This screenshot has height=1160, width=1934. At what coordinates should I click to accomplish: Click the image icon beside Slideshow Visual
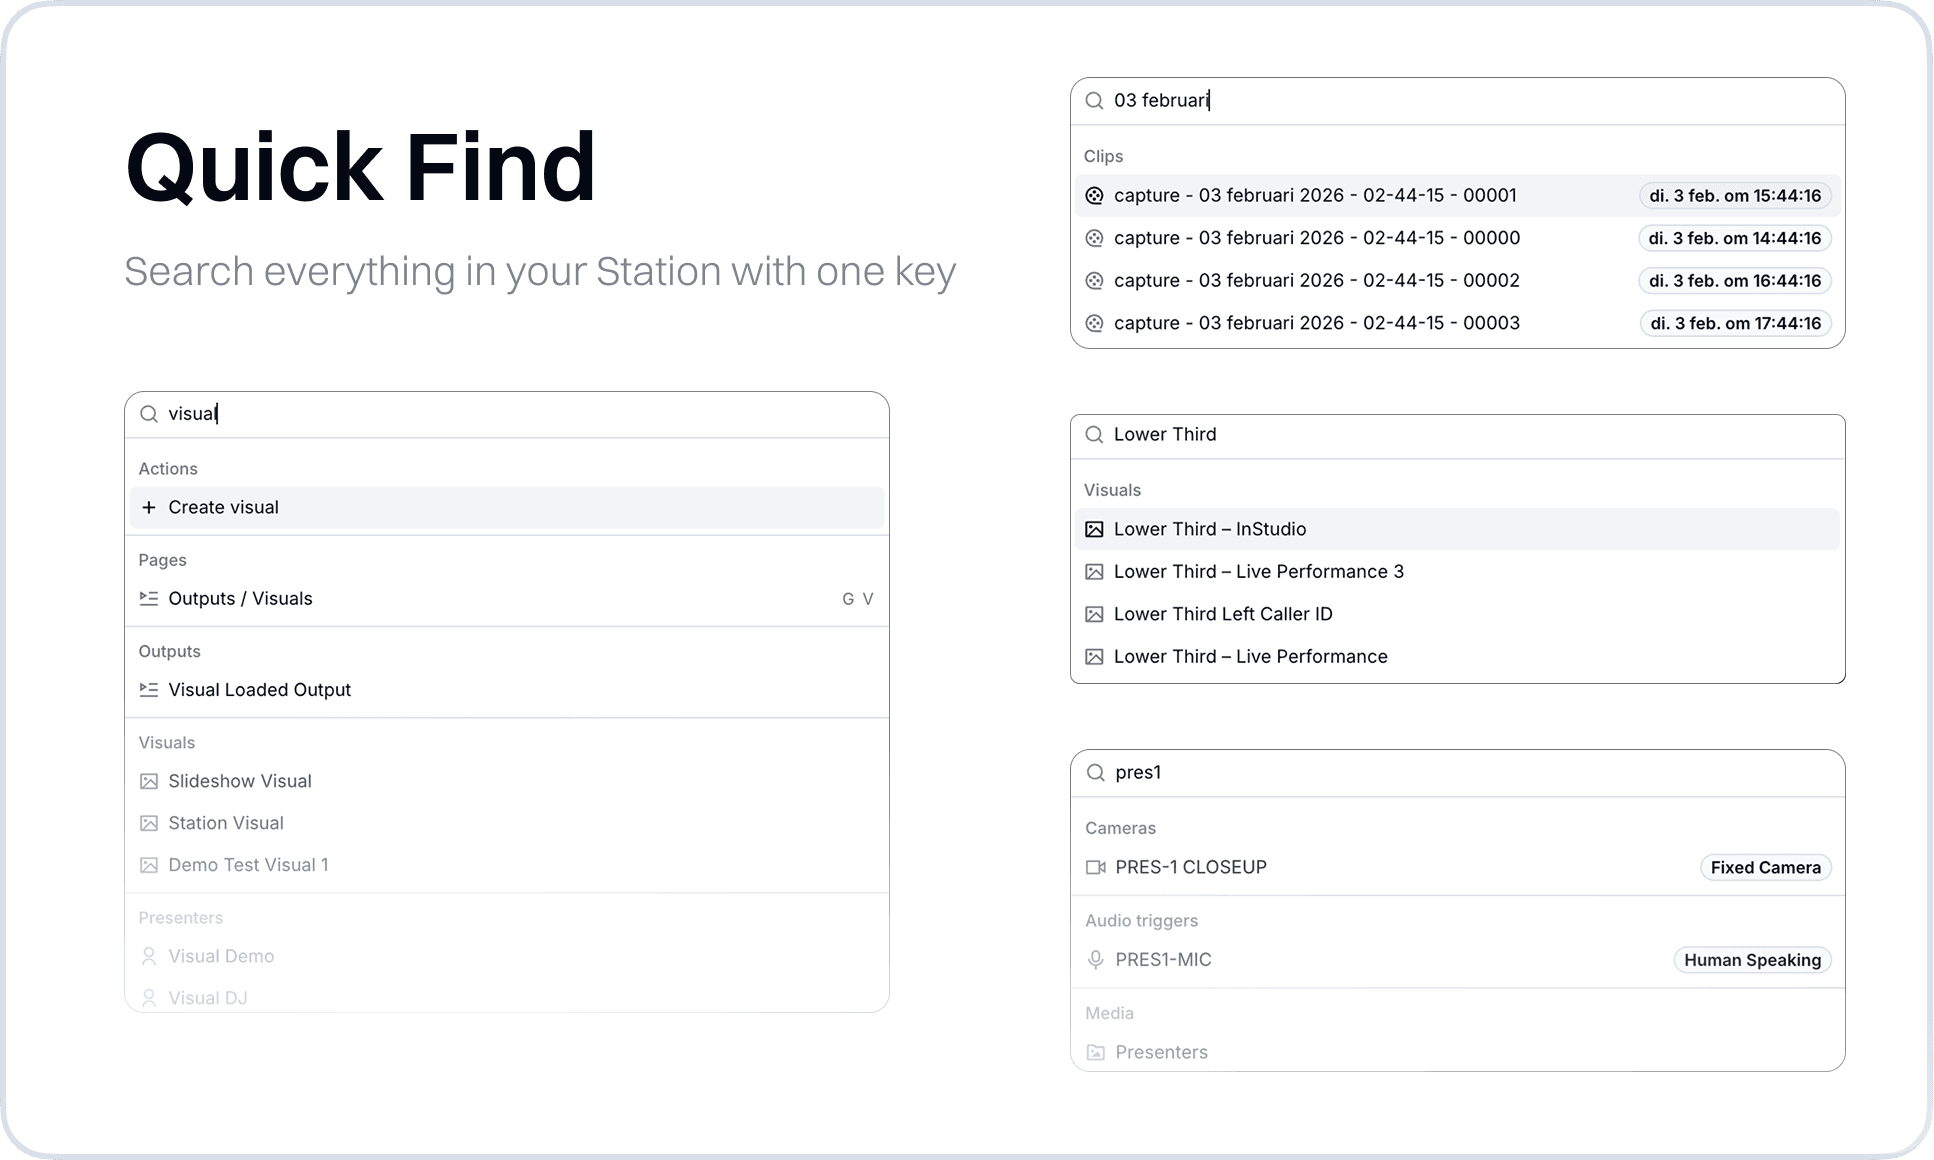149,781
